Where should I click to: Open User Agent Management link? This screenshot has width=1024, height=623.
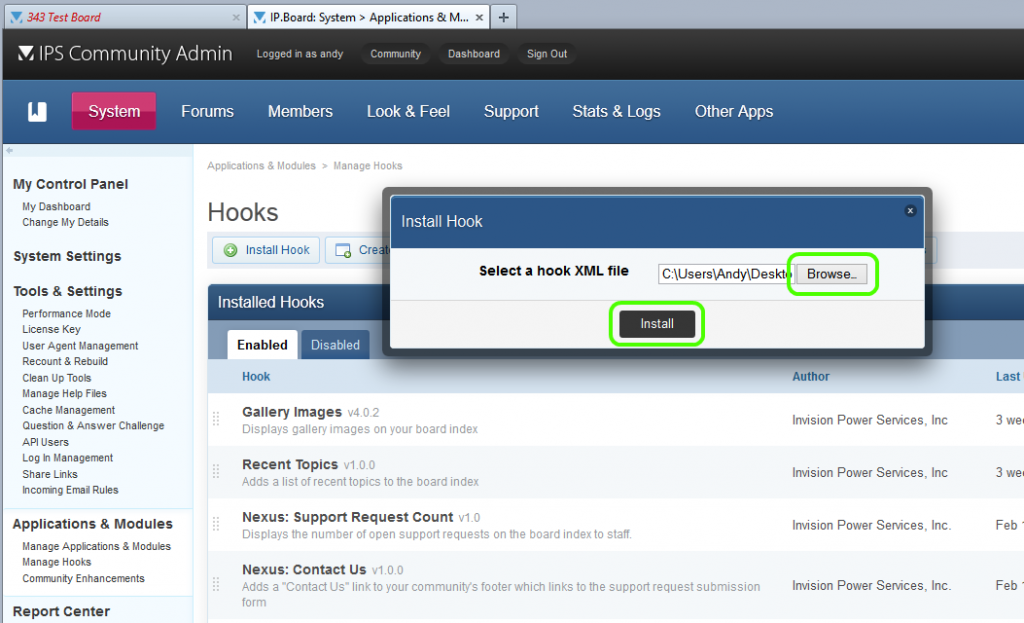coord(80,345)
